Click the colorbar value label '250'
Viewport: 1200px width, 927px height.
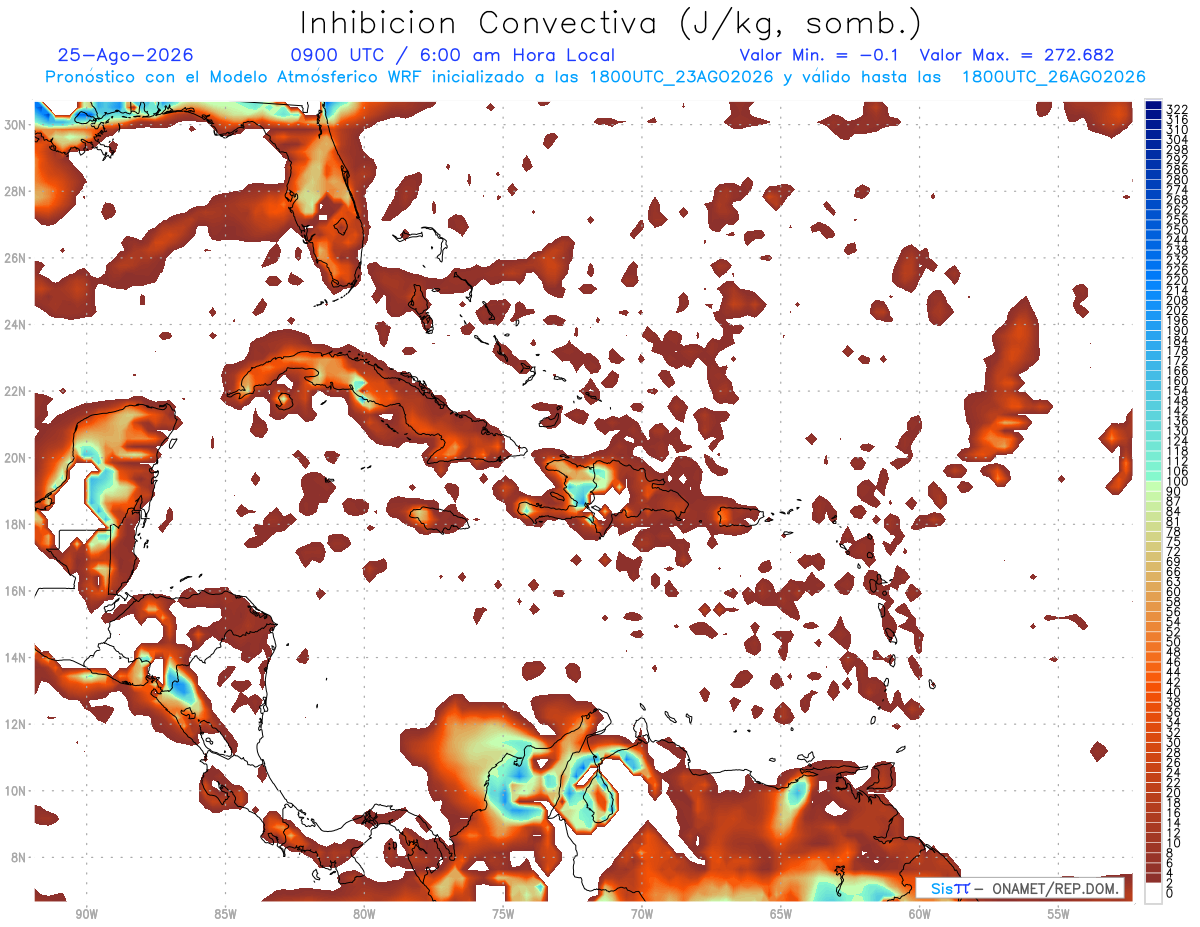coord(1177,230)
